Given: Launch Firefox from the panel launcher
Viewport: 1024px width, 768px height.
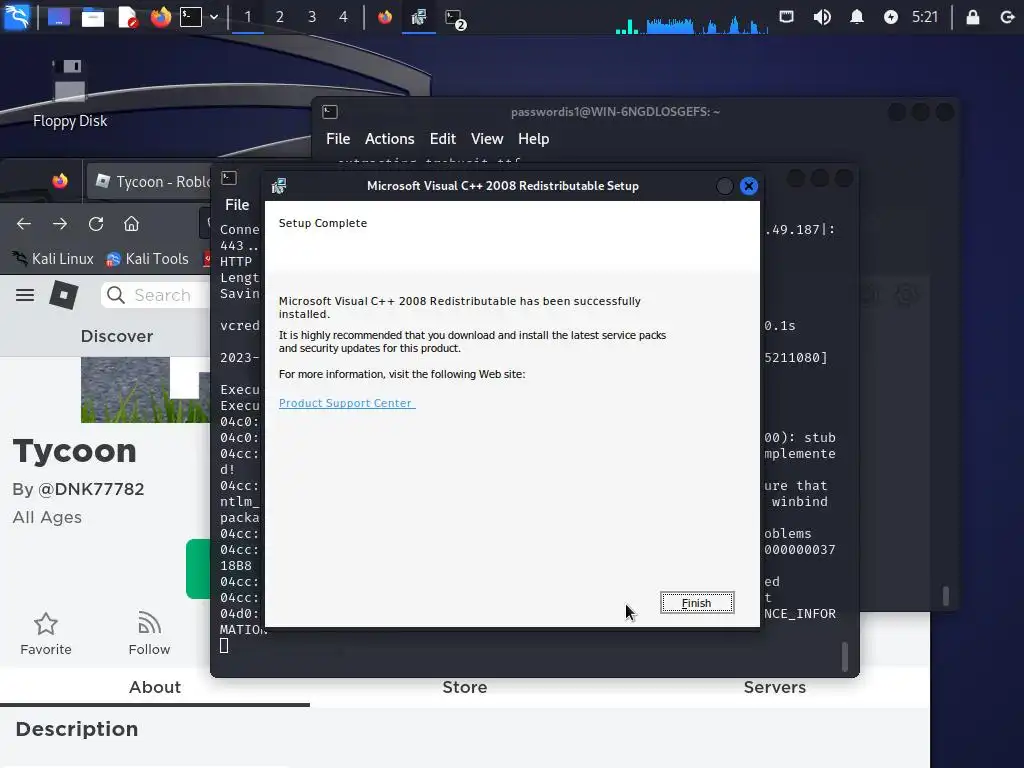Looking at the screenshot, I should [161, 16].
